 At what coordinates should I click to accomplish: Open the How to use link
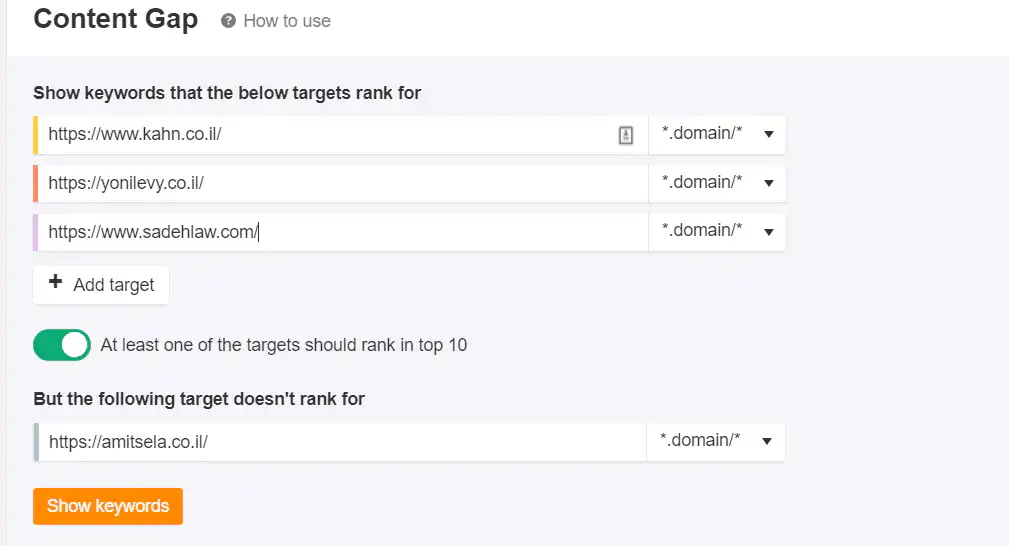286,21
